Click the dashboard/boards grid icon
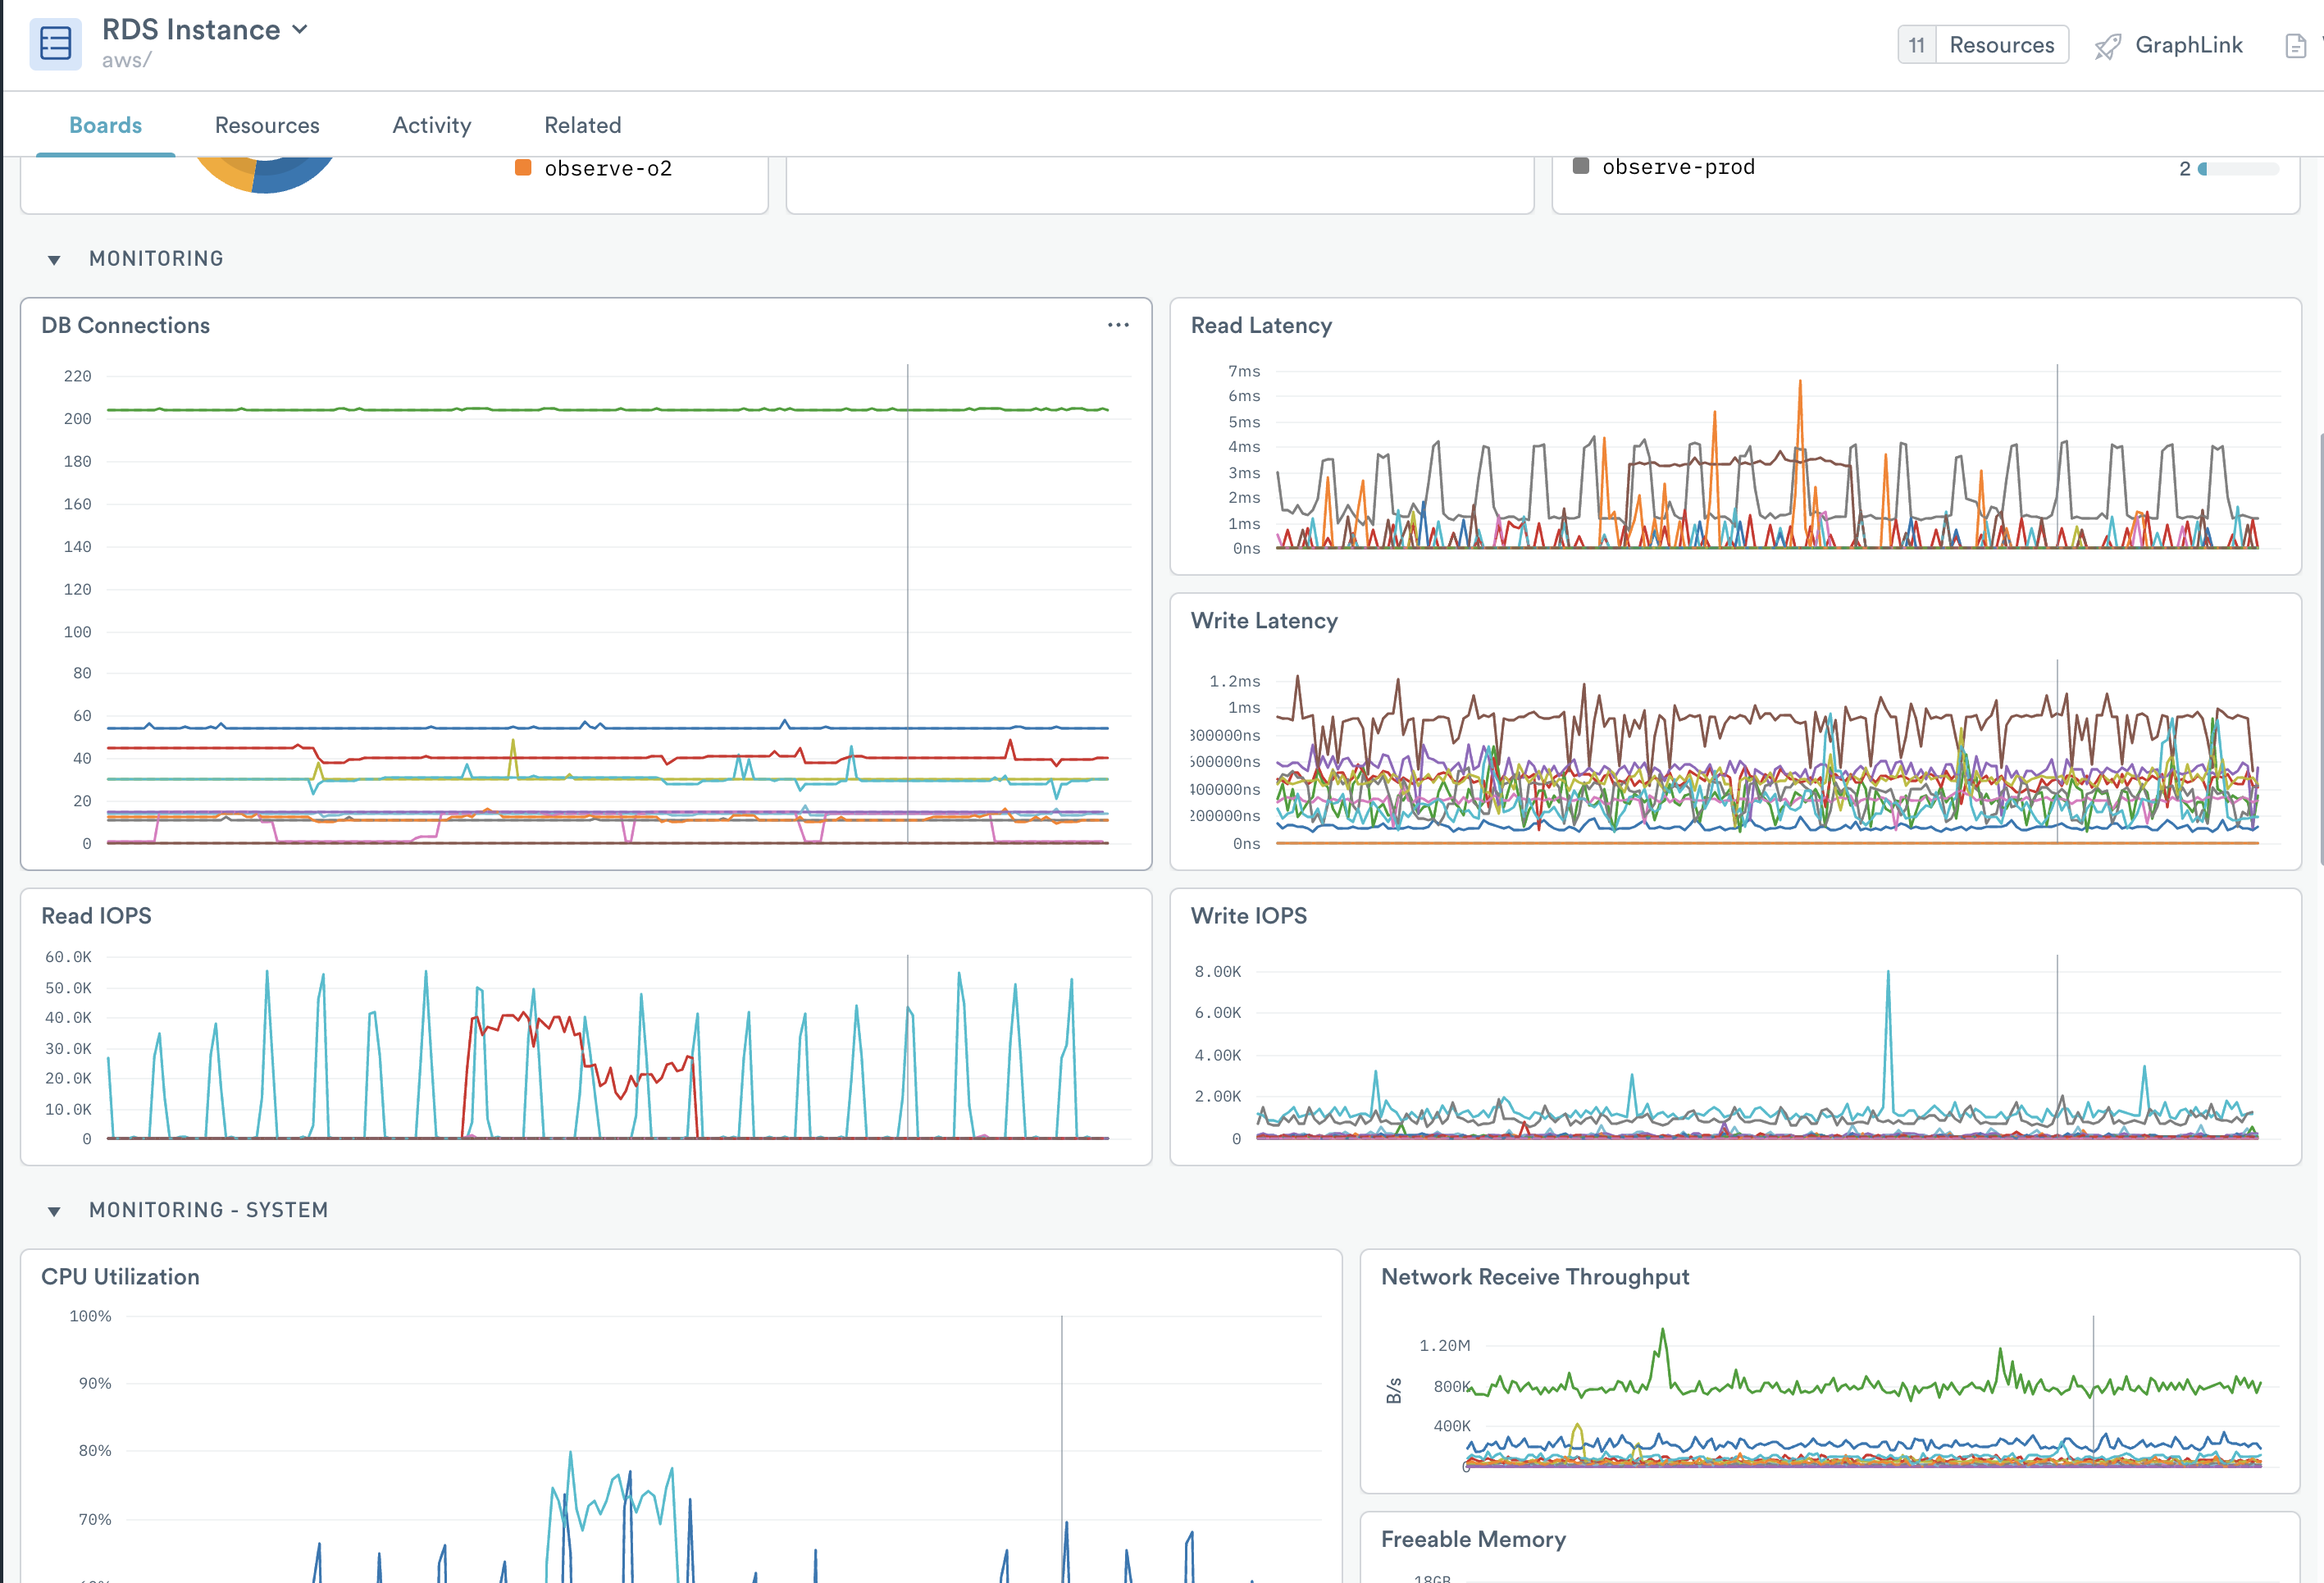Screen dimensions: 2324x1583 point(53,34)
